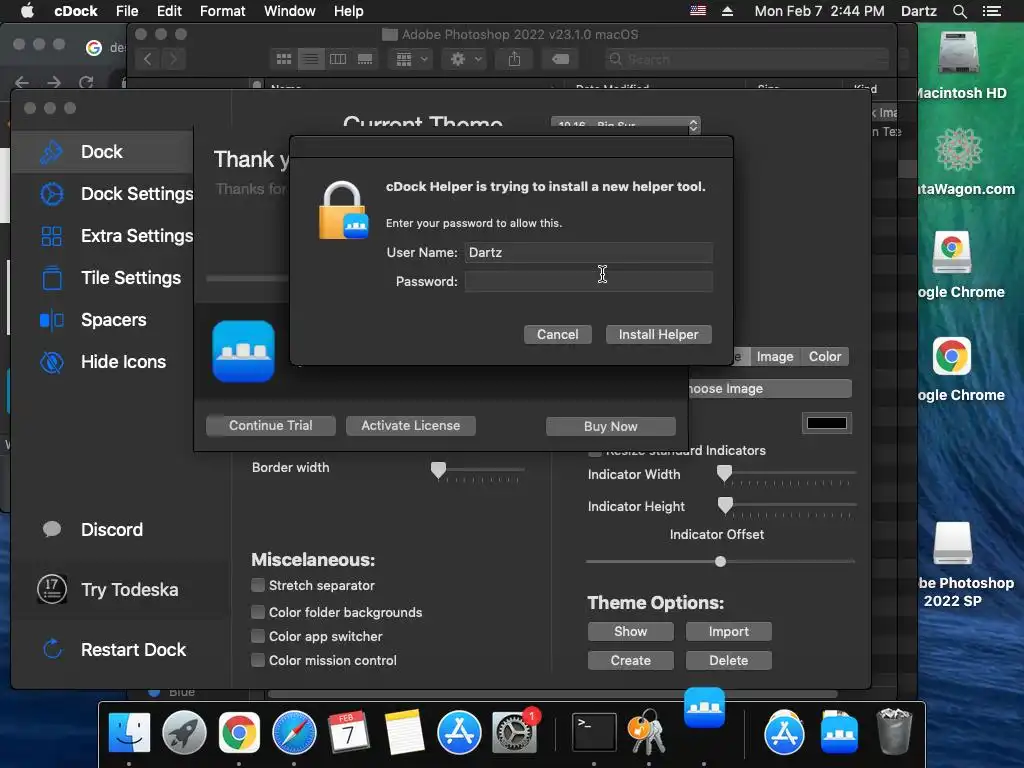Launch Launchpad rocket icon in Dock
The height and width of the screenshot is (768, 1024).
(x=184, y=732)
